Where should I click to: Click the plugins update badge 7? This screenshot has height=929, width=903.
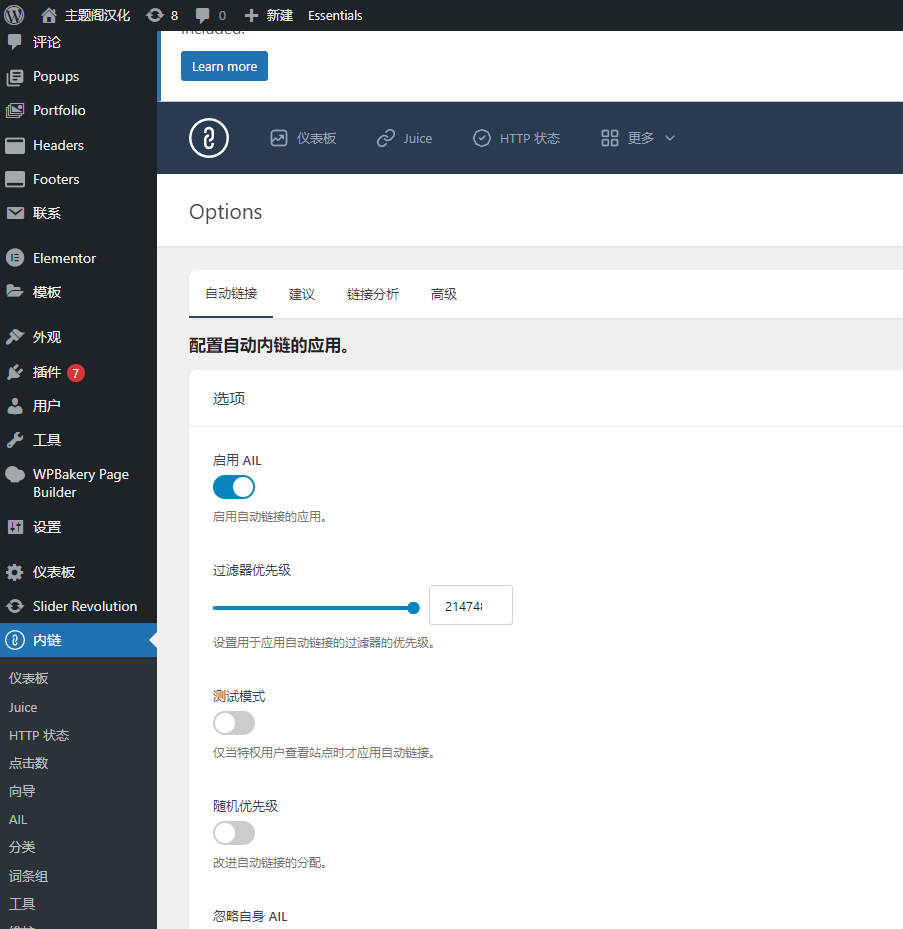76,373
